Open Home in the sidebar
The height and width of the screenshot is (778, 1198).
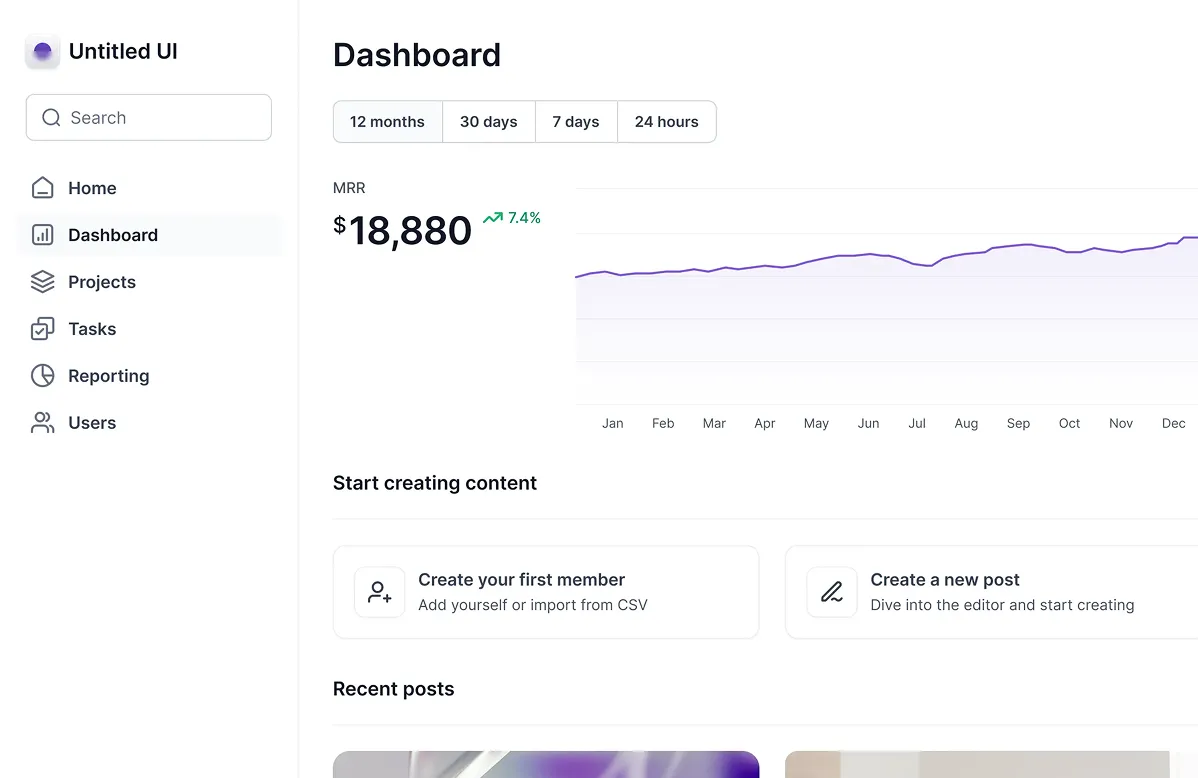tap(150, 188)
